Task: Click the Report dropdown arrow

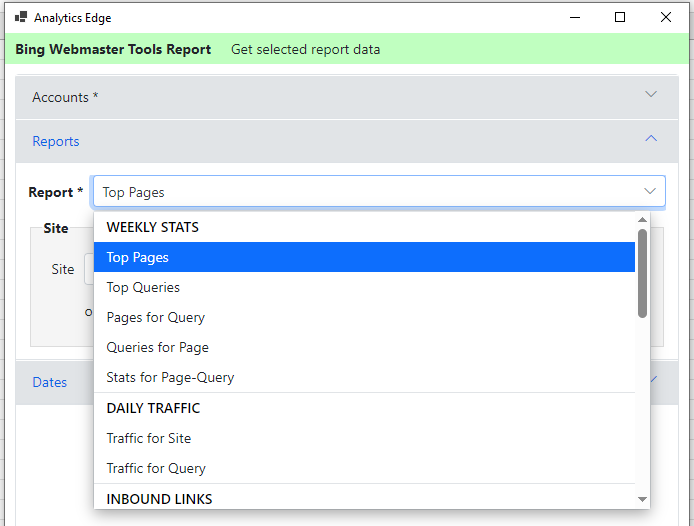Action: (649, 191)
